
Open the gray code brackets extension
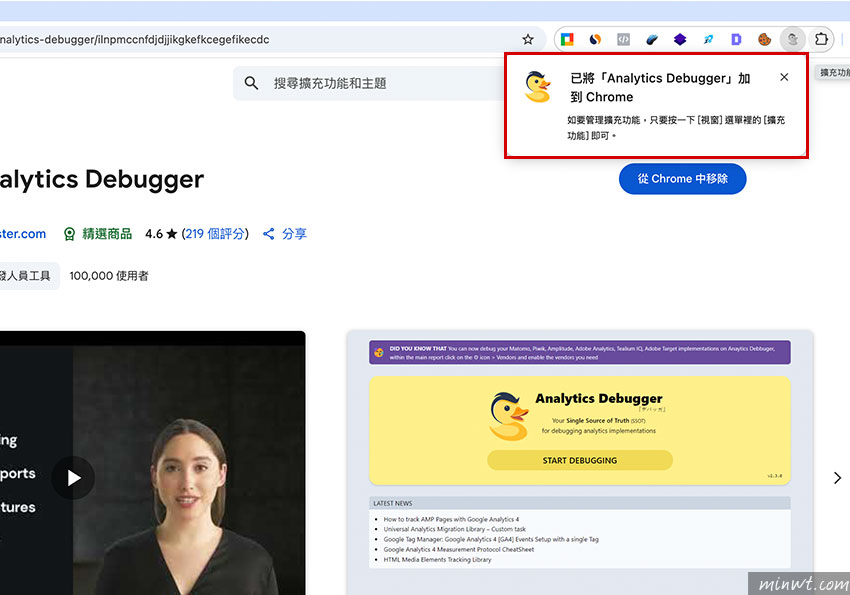[623, 40]
